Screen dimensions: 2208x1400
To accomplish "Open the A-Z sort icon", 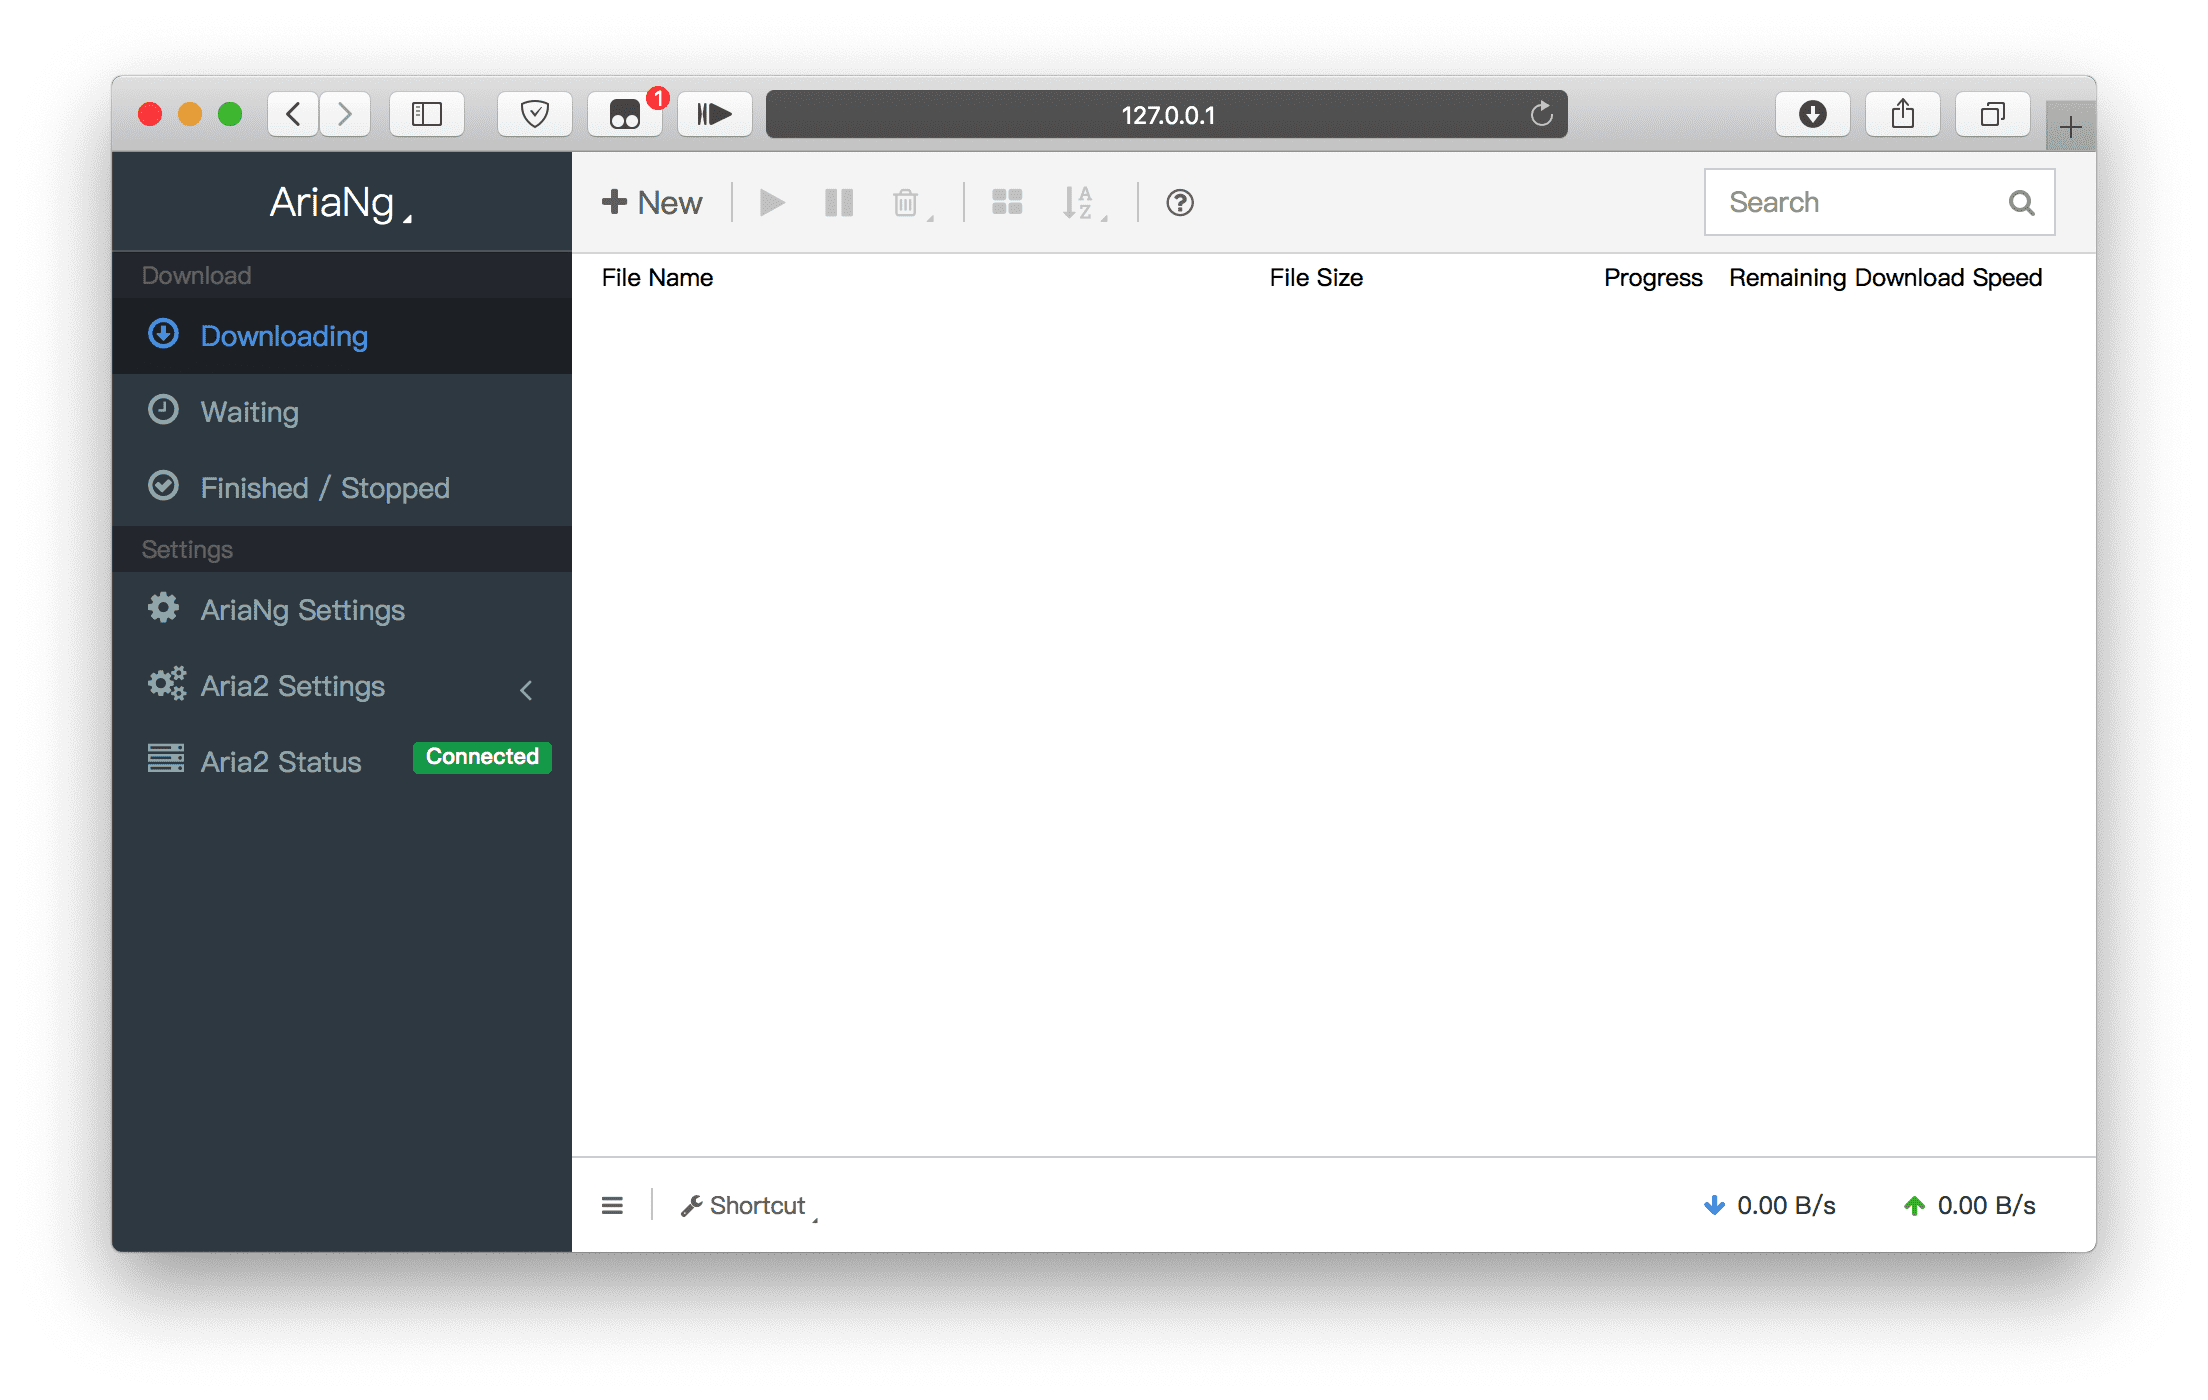I will (1080, 202).
